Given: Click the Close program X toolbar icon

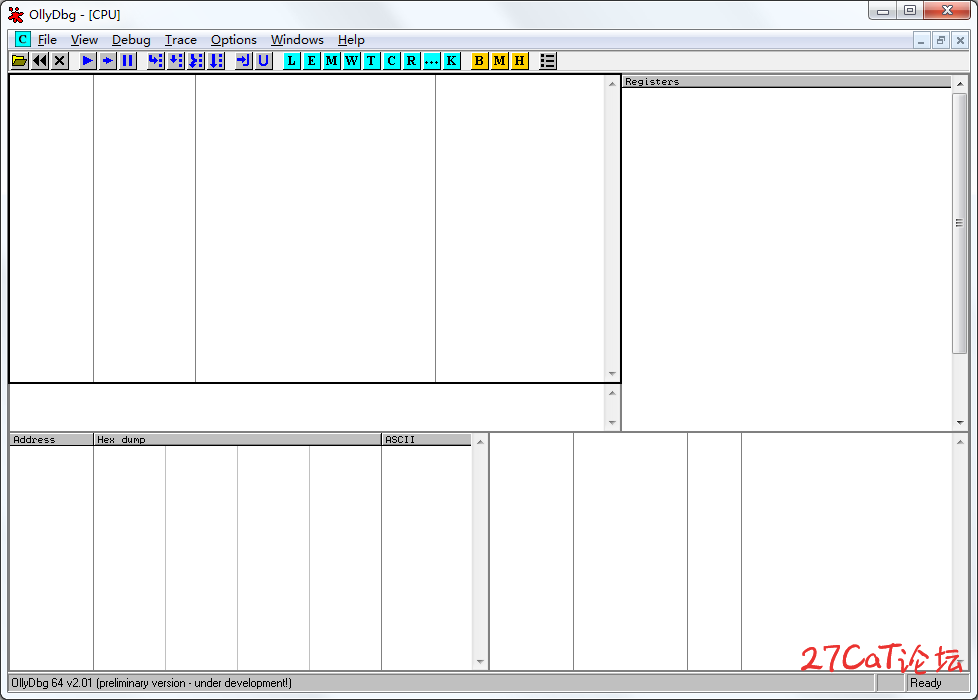Looking at the screenshot, I should (60, 61).
